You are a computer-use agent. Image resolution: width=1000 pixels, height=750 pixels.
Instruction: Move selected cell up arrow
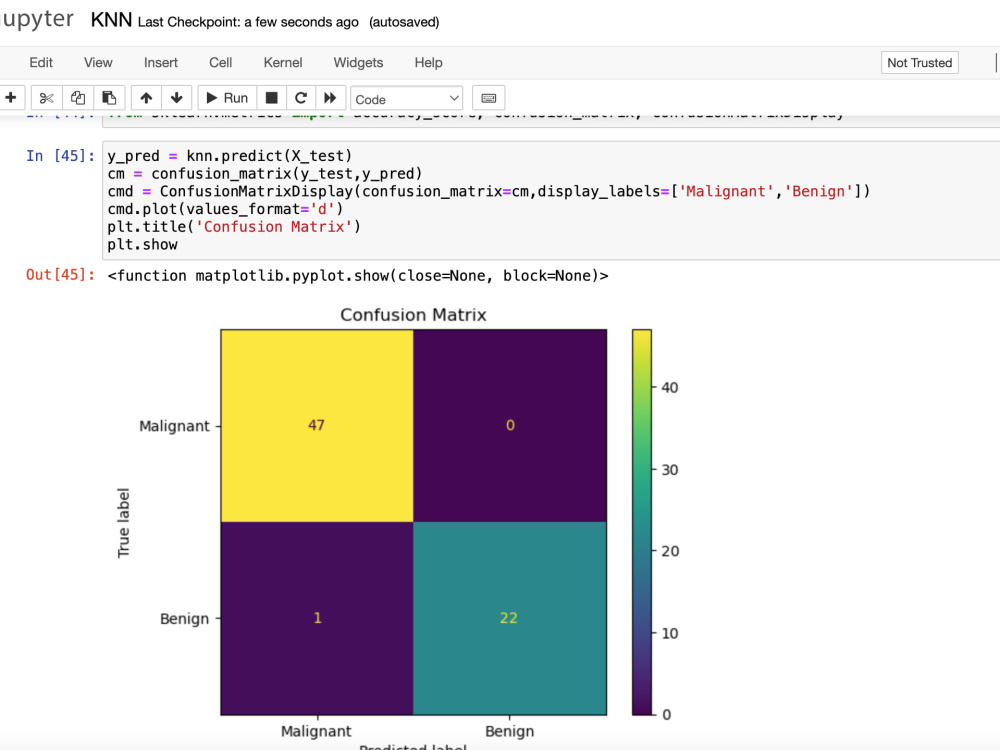click(146, 98)
